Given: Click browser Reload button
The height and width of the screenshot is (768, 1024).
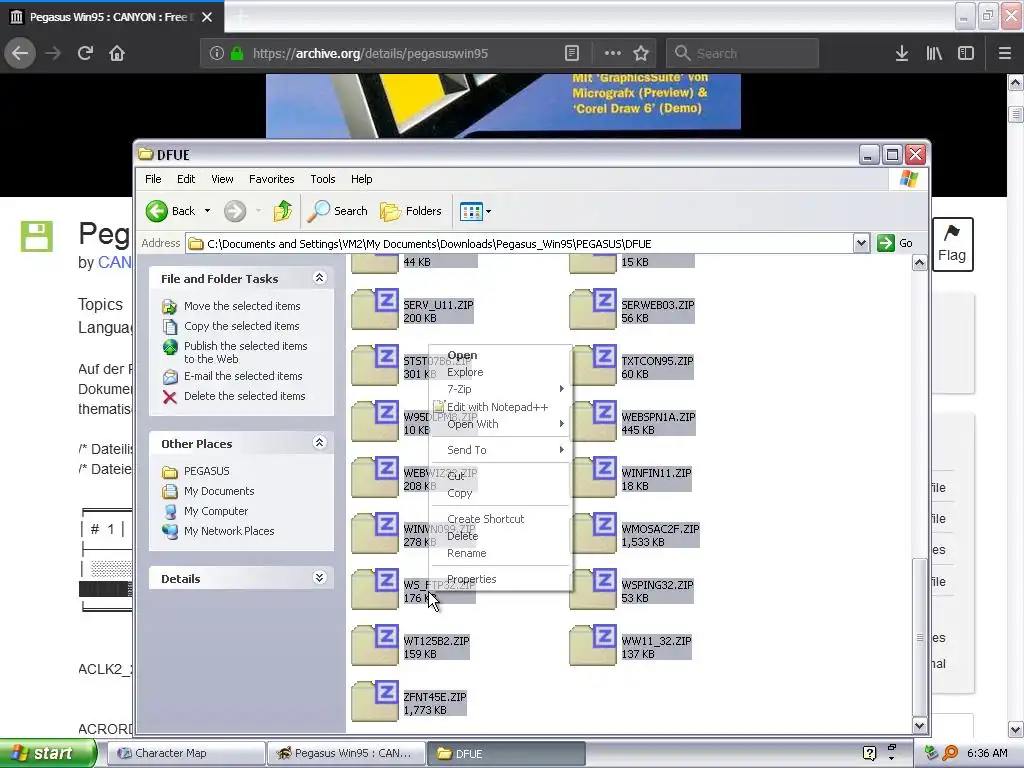Looking at the screenshot, I should (x=85, y=53).
